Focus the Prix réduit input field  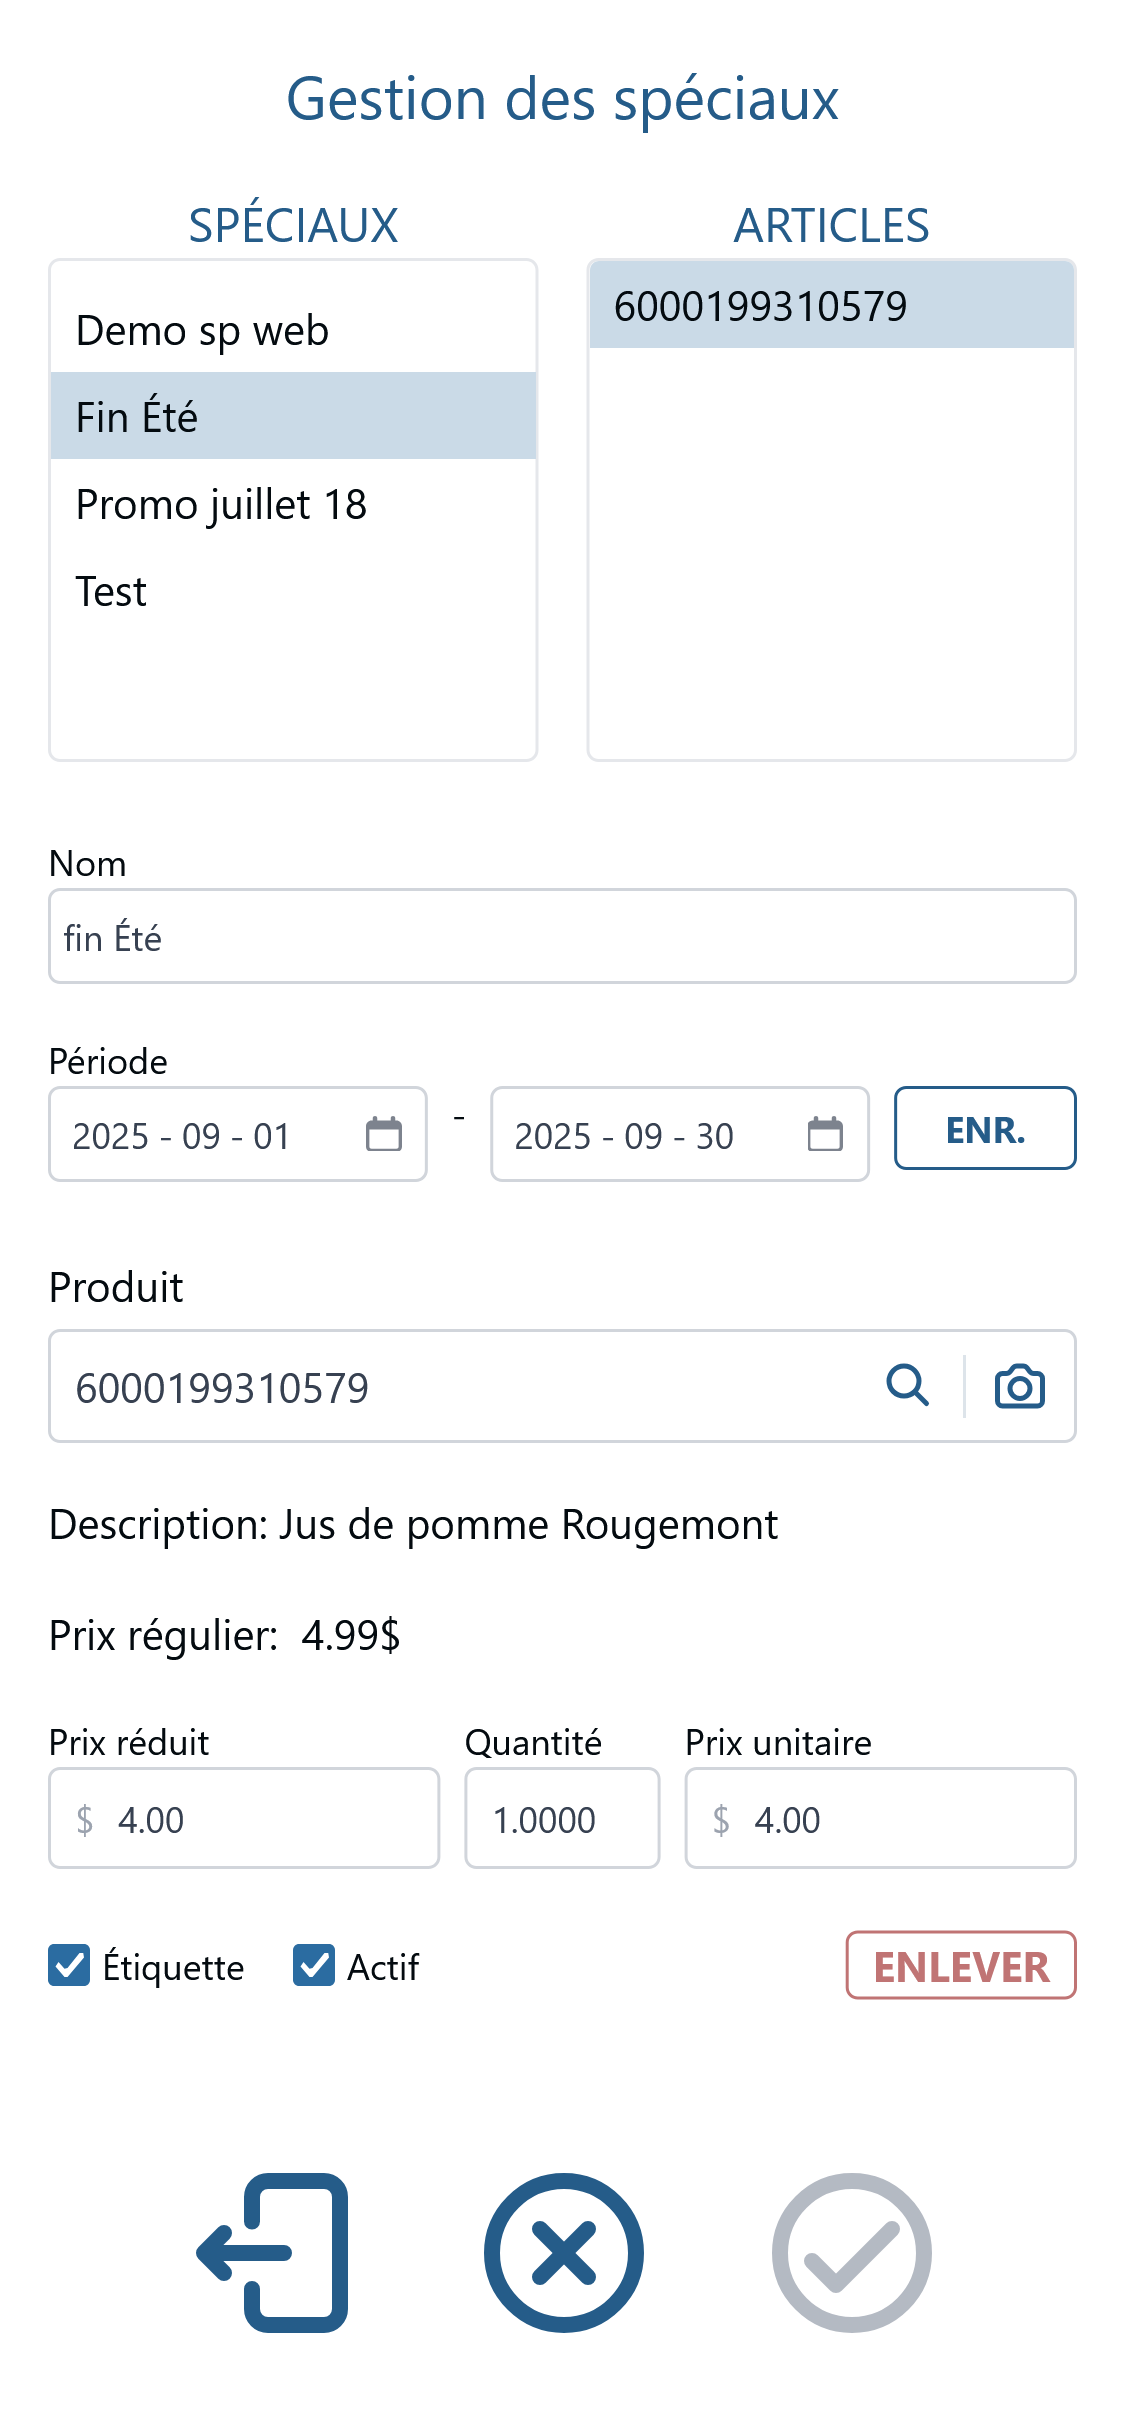pos(244,1818)
